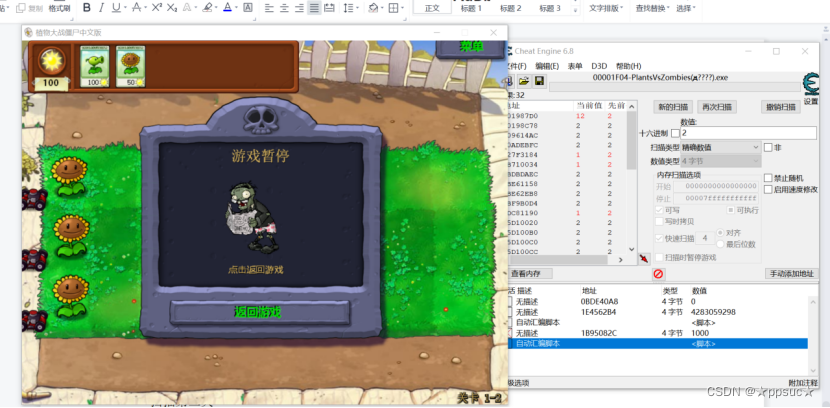Apply the 标题 2 heading style
This screenshot has height=408, width=830.
point(510,8)
